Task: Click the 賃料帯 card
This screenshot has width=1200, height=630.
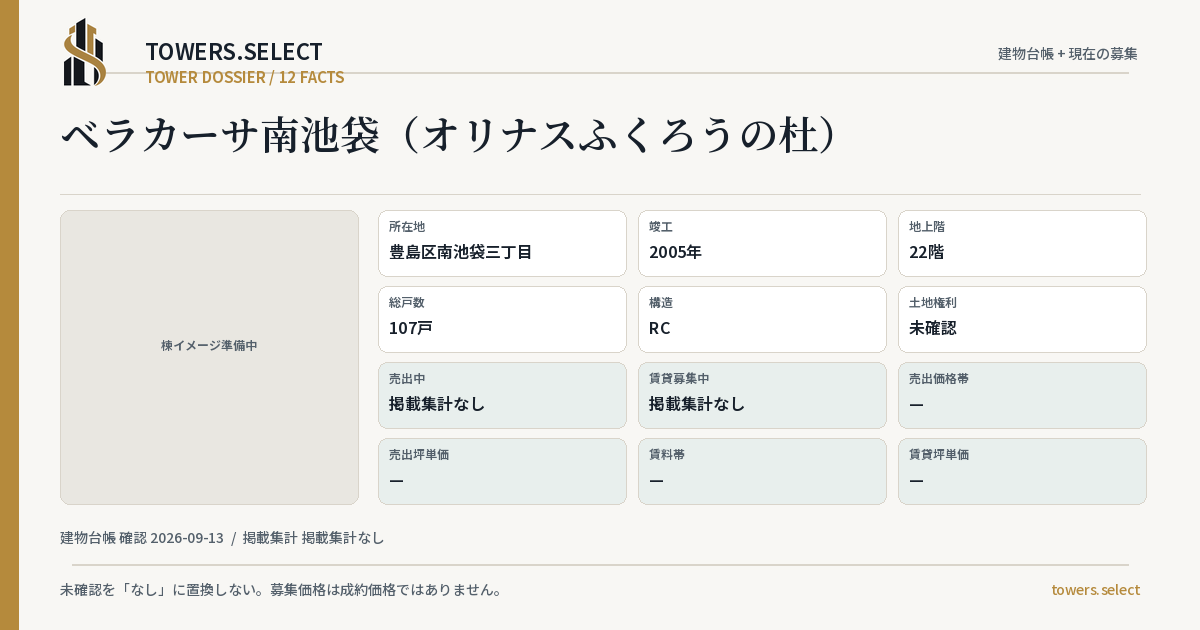Action: click(x=762, y=471)
